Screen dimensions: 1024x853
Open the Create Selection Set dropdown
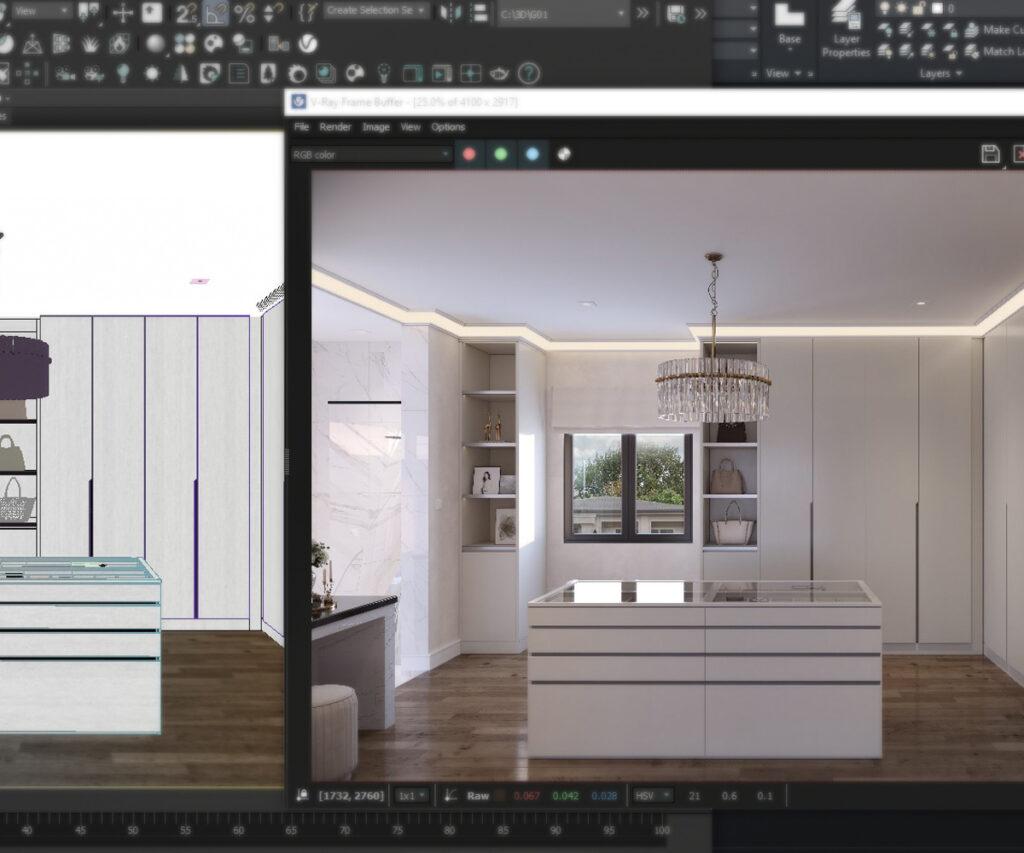click(x=376, y=11)
